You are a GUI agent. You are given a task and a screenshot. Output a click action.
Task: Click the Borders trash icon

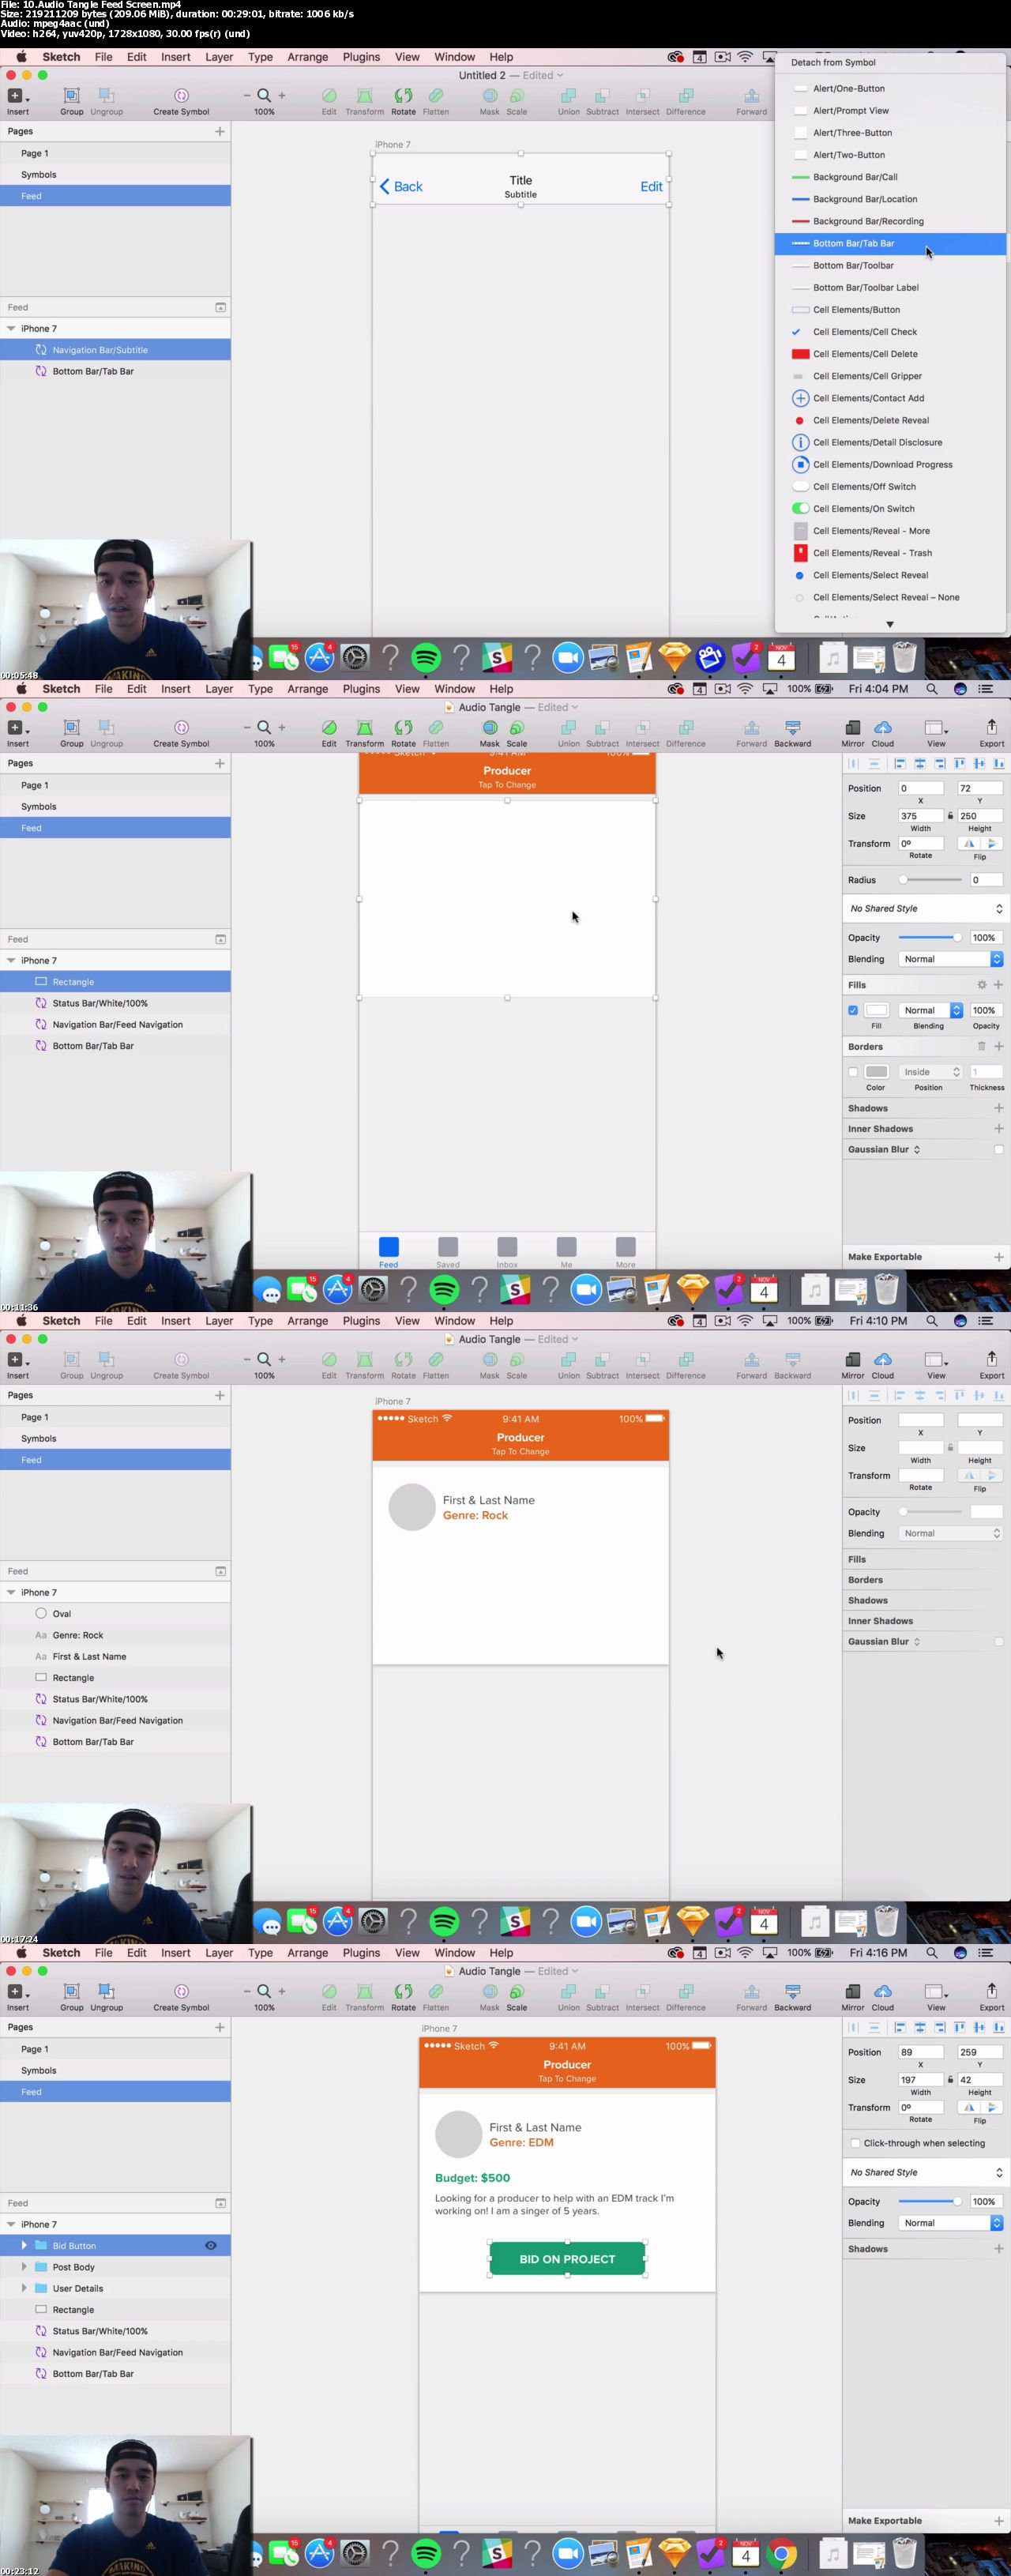[981, 1046]
